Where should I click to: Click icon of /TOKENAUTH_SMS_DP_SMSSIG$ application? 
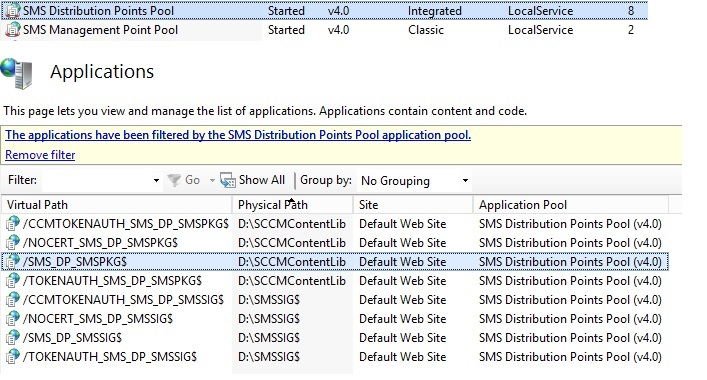13,357
